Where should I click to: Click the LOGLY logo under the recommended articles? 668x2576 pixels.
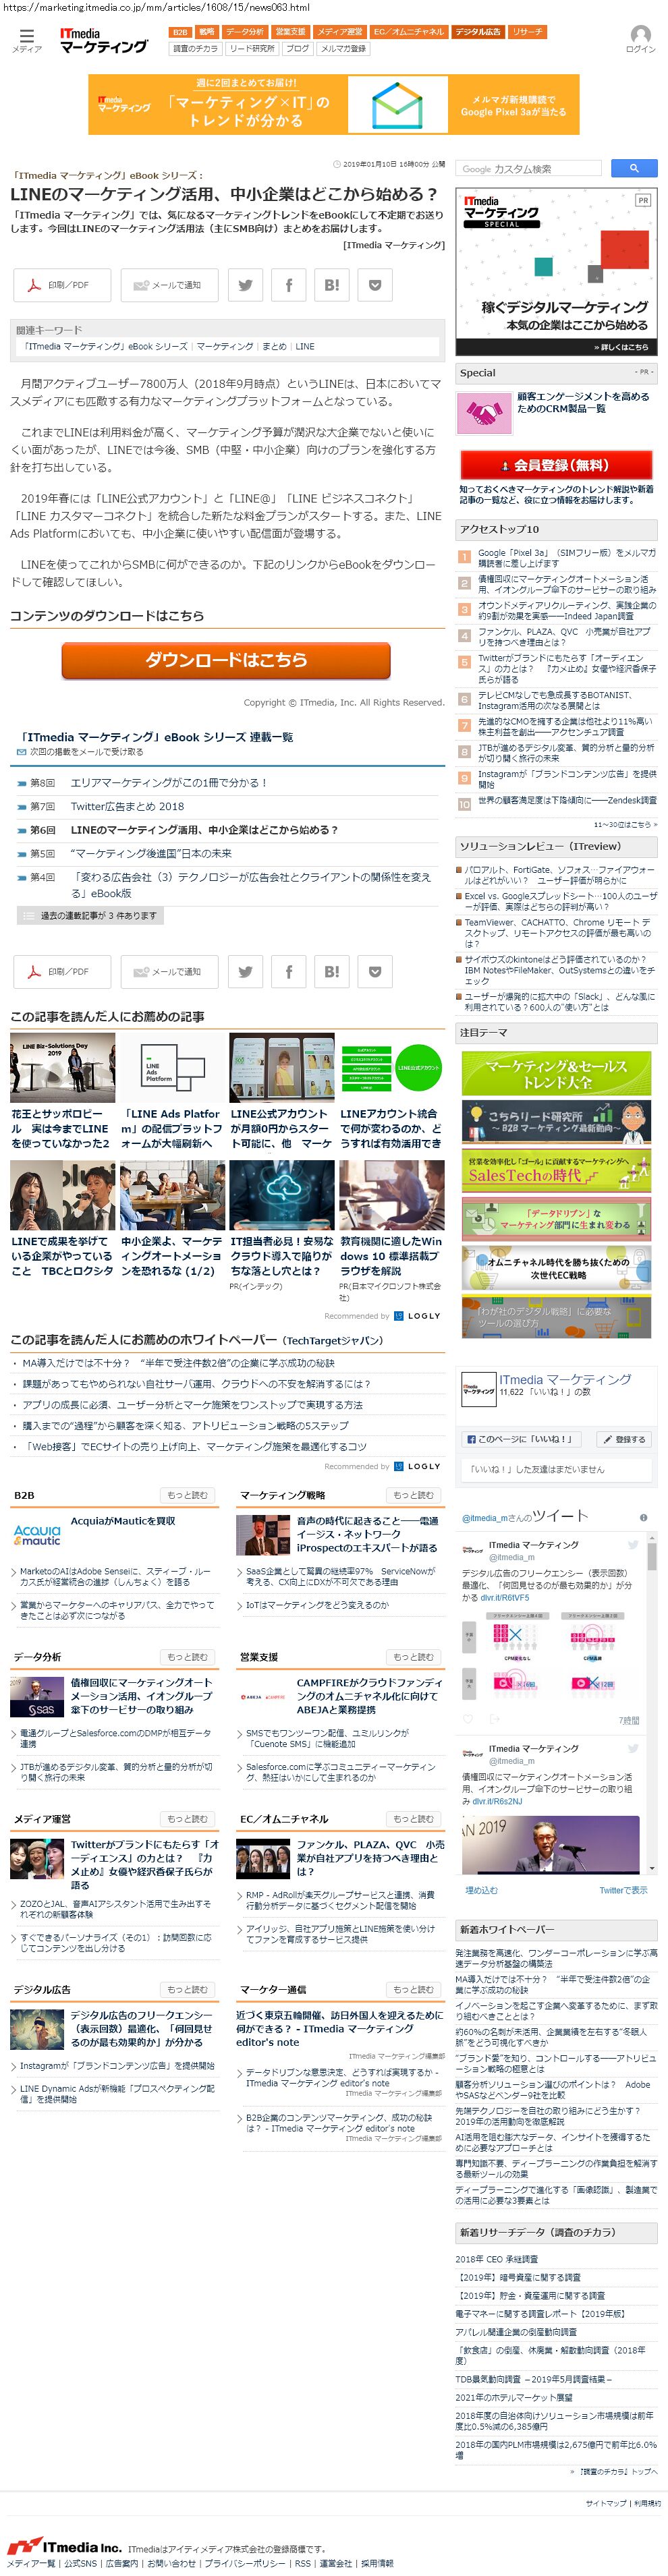(417, 1316)
